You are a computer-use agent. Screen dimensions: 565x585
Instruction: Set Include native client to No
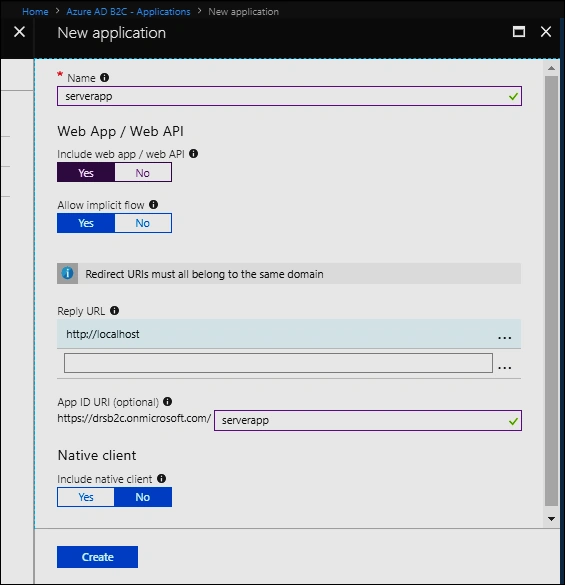pyautogui.click(x=143, y=497)
